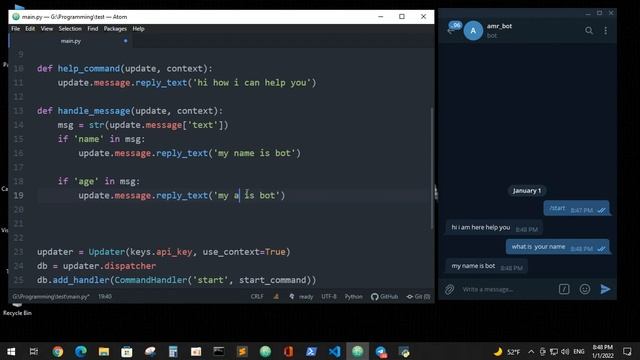Open Microsoft Store from the taskbar

point(127,351)
